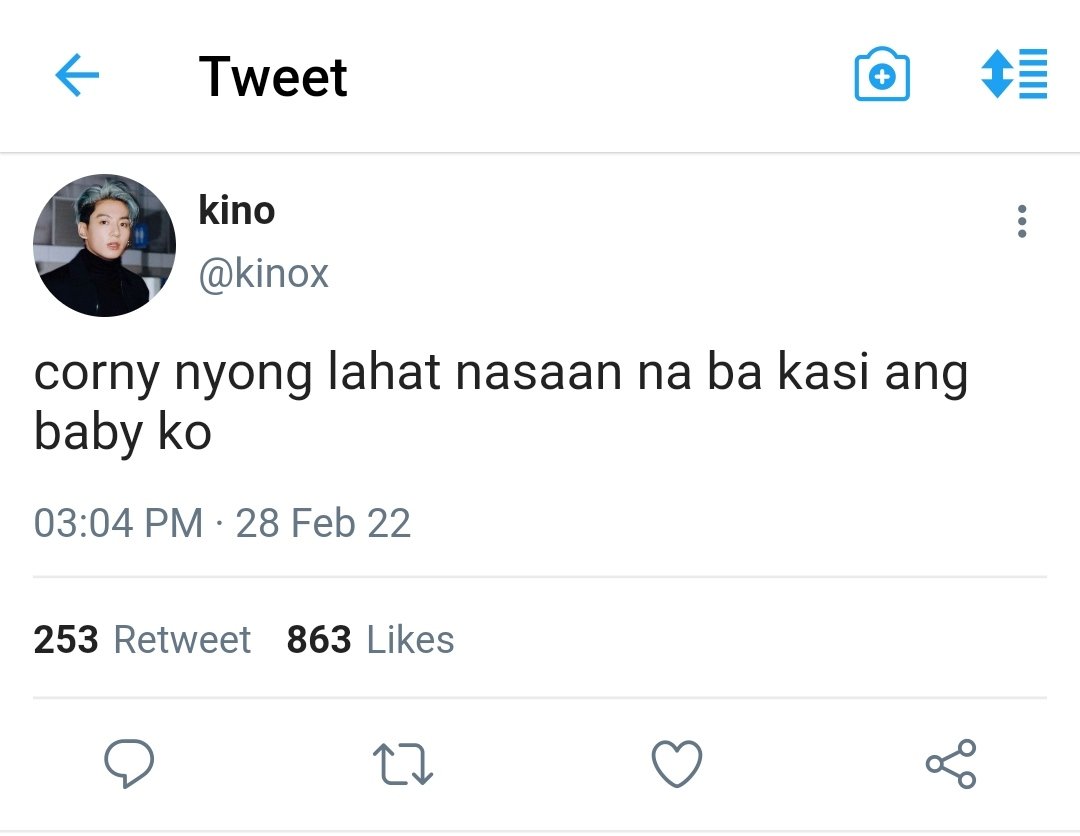Open the @kinox handle

[264, 274]
